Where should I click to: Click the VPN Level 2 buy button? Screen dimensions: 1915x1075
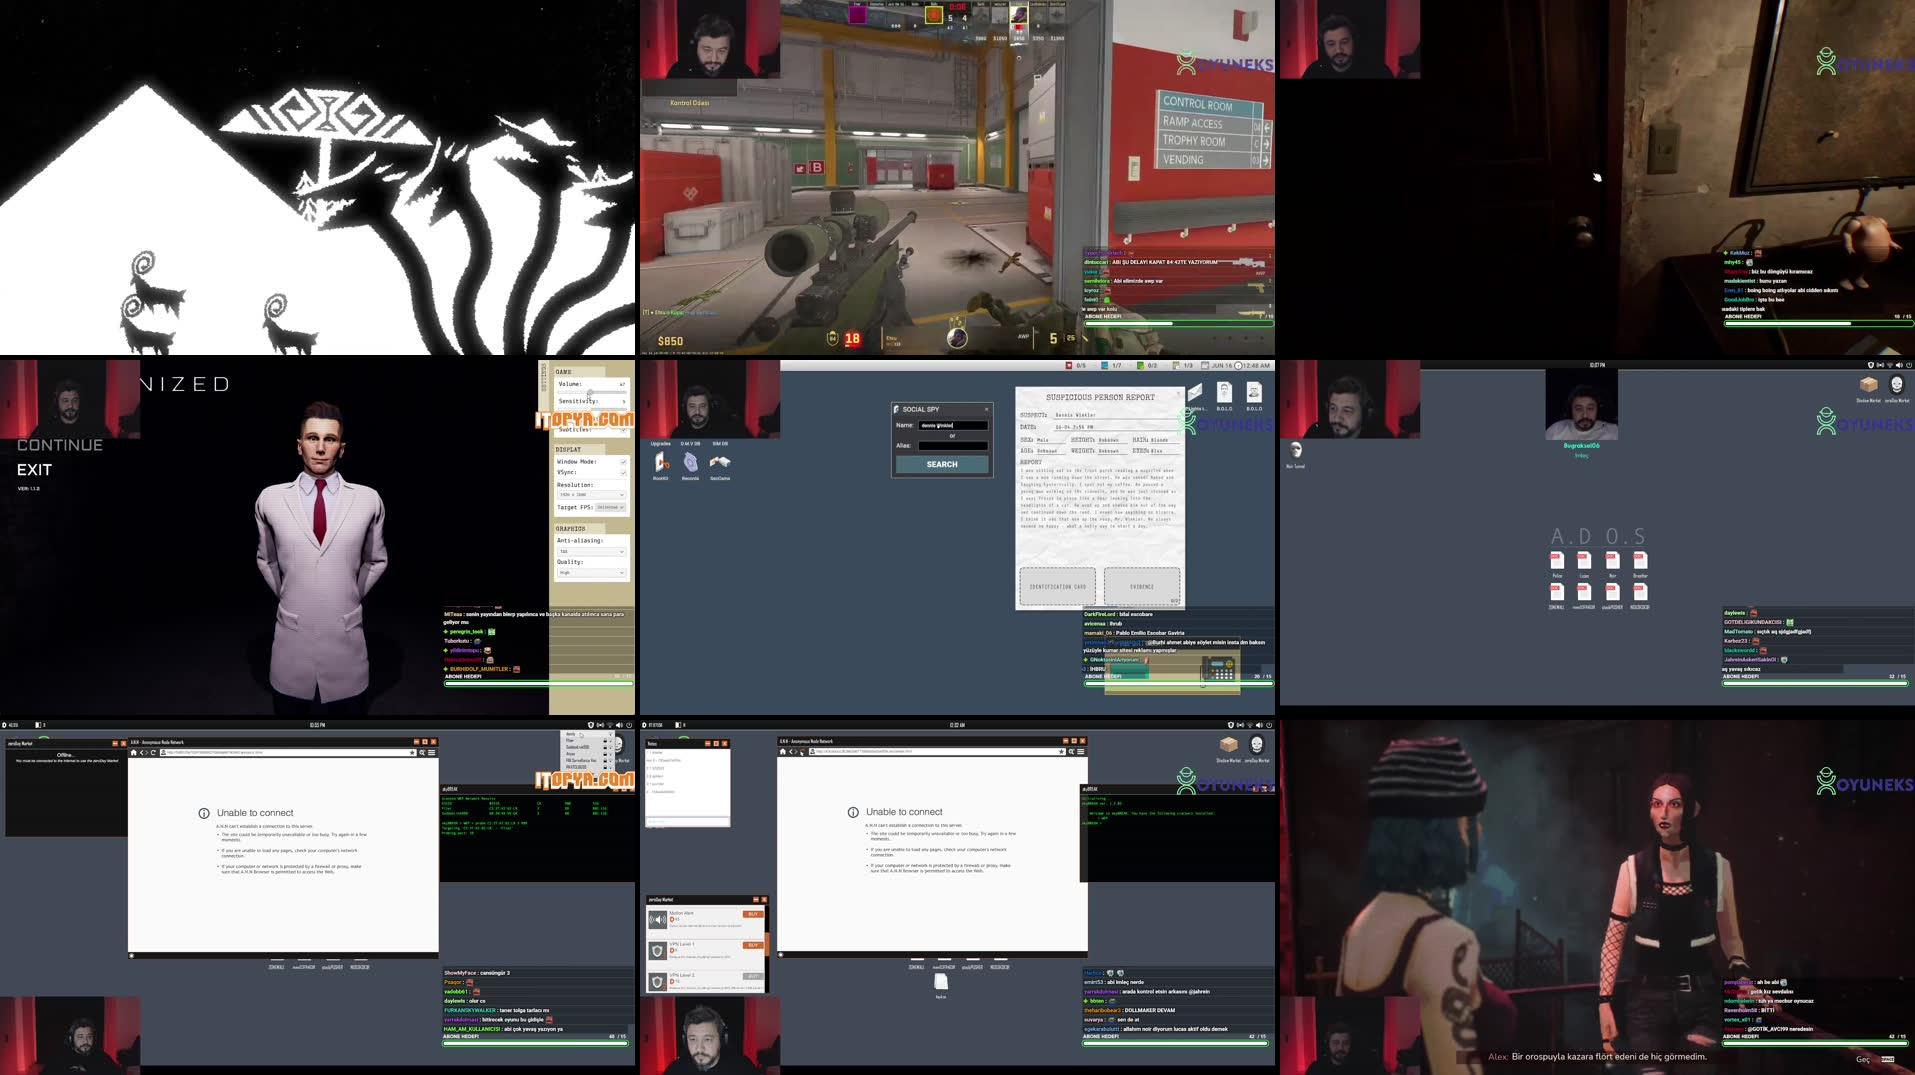(752, 976)
